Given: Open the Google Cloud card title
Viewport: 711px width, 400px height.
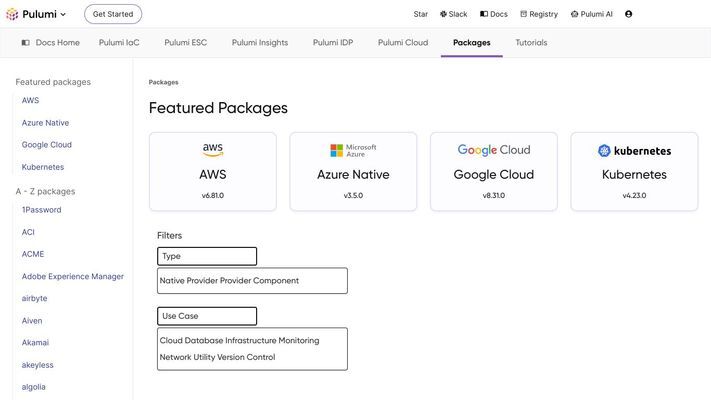Looking at the screenshot, I should coord(494,175).
